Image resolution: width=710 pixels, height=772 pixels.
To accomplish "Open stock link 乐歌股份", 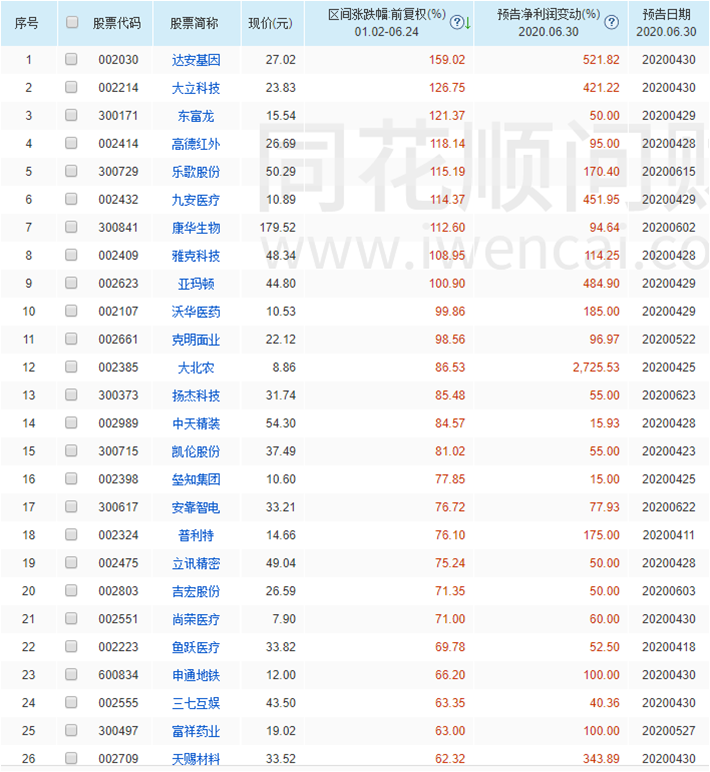I will 196,172.
